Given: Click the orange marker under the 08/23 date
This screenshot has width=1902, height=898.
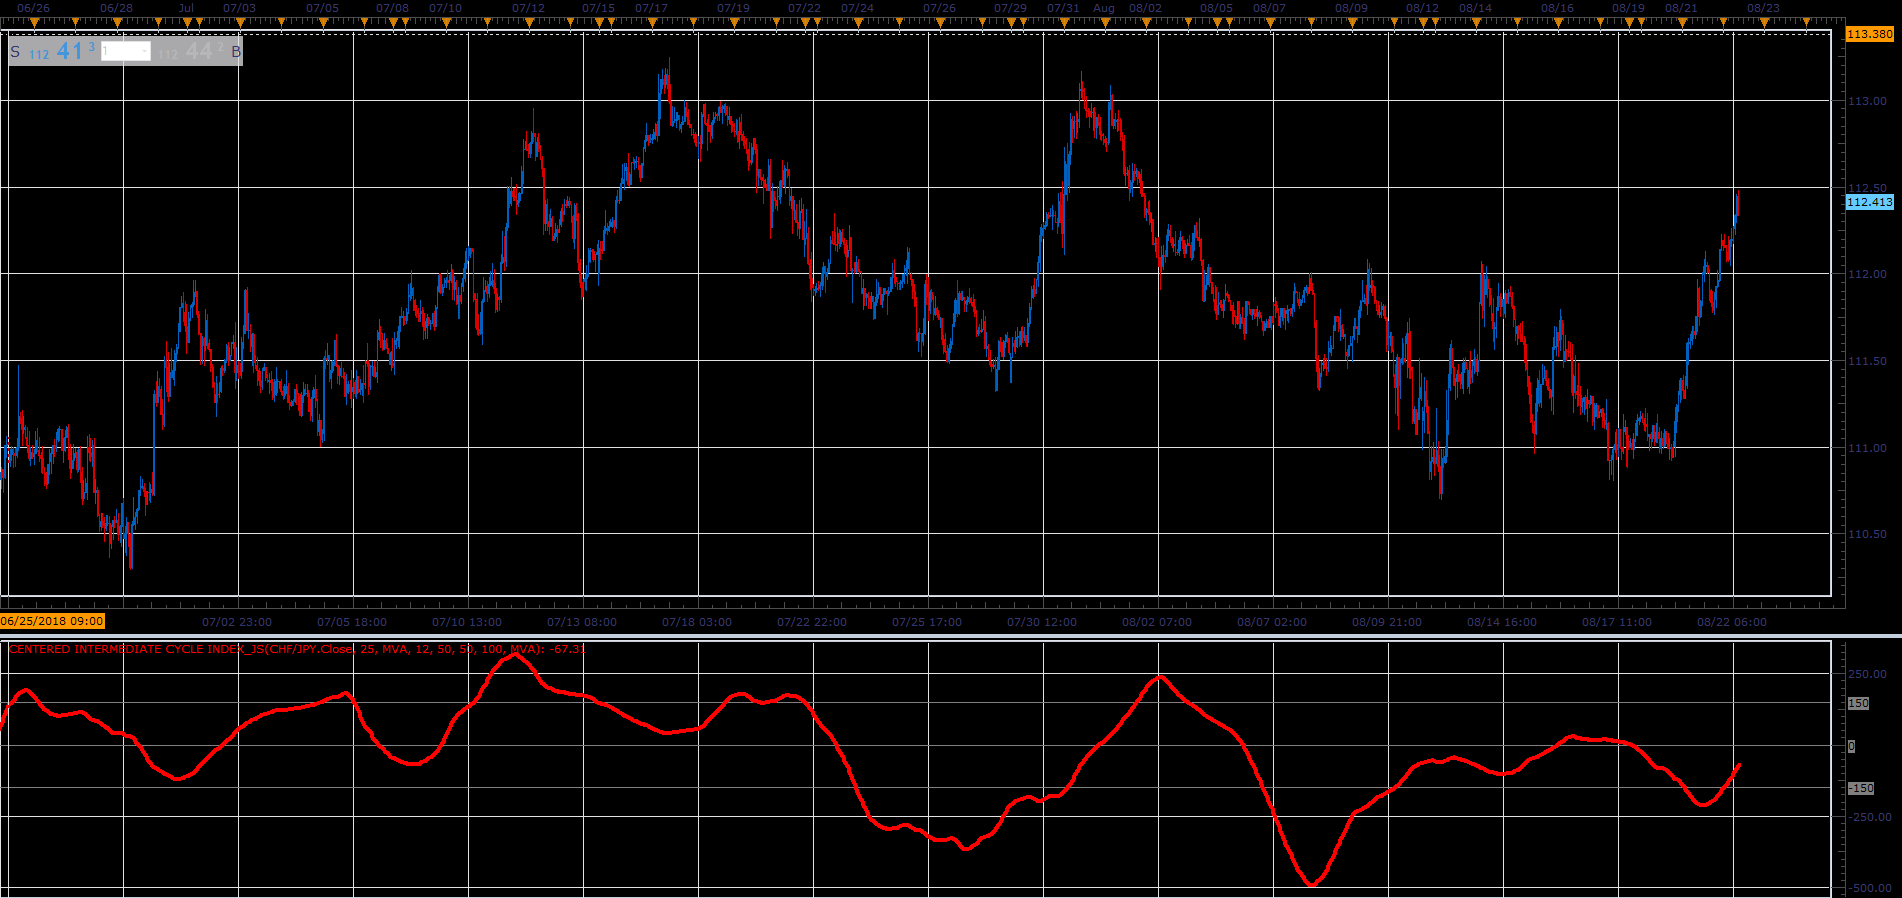Looking at the screenshot, I should click(1764, 23).
